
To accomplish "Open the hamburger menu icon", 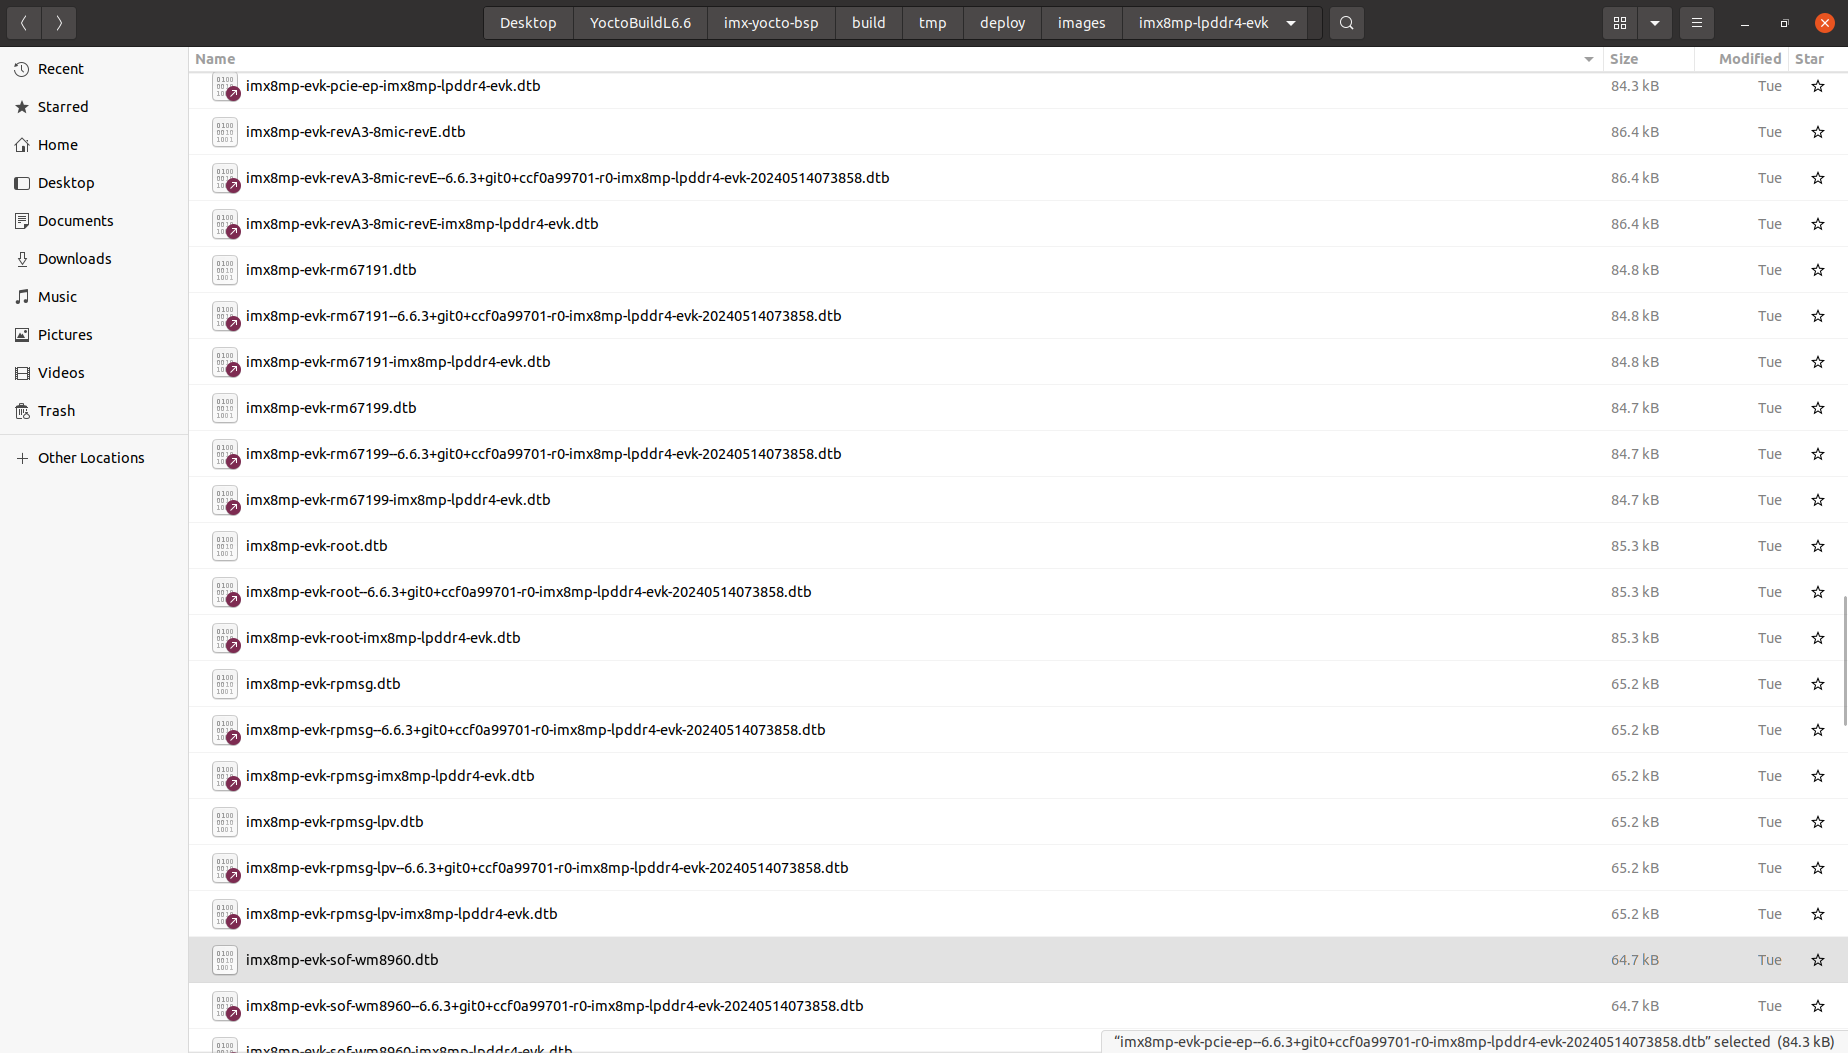I will click(1696, 22).
